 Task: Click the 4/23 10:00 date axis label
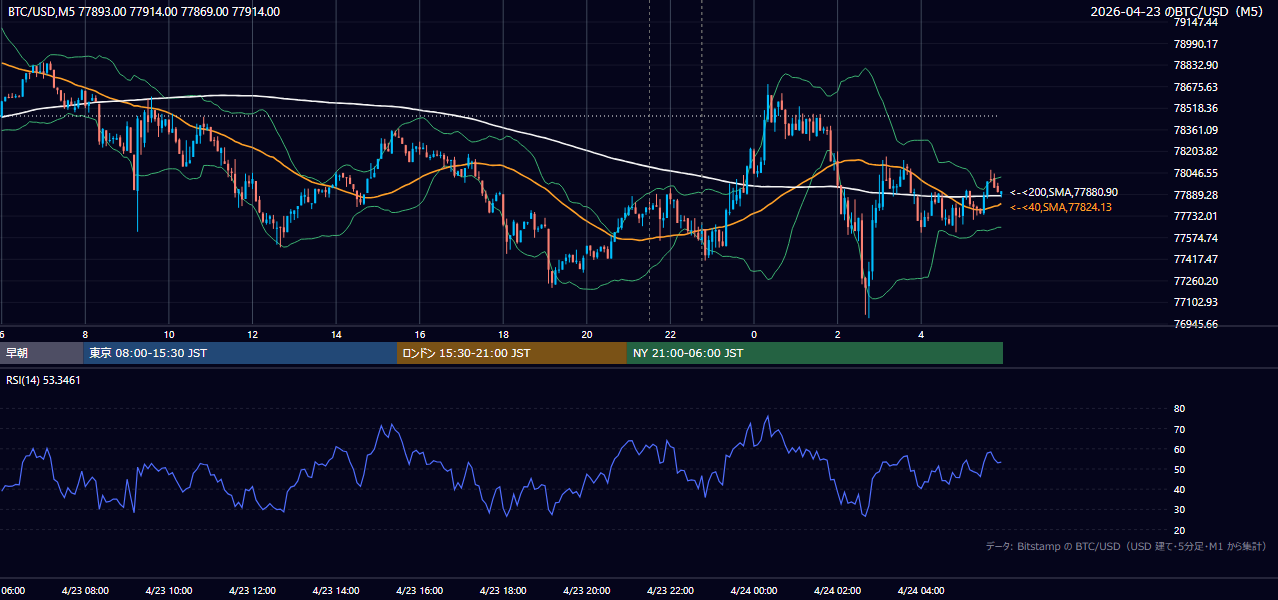(x=168, y=590)
